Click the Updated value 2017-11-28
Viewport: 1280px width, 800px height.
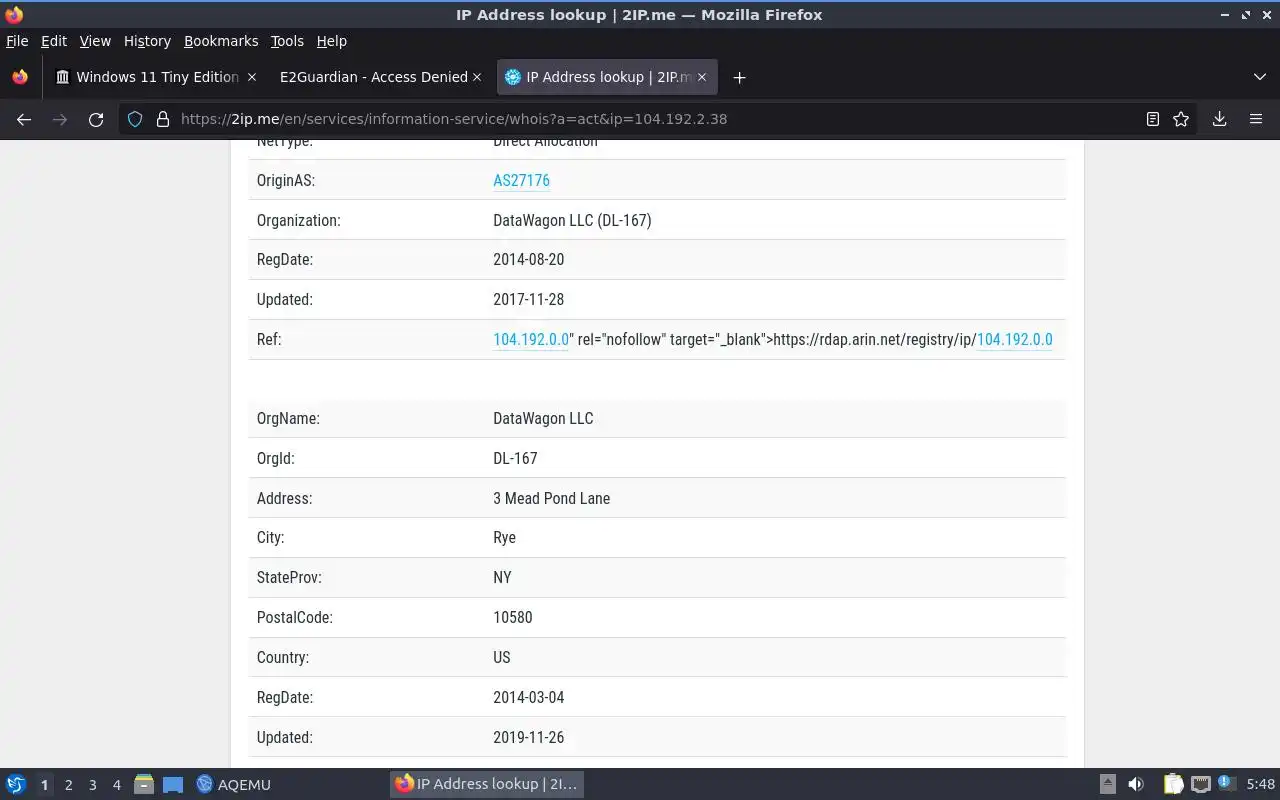[528, 299]
